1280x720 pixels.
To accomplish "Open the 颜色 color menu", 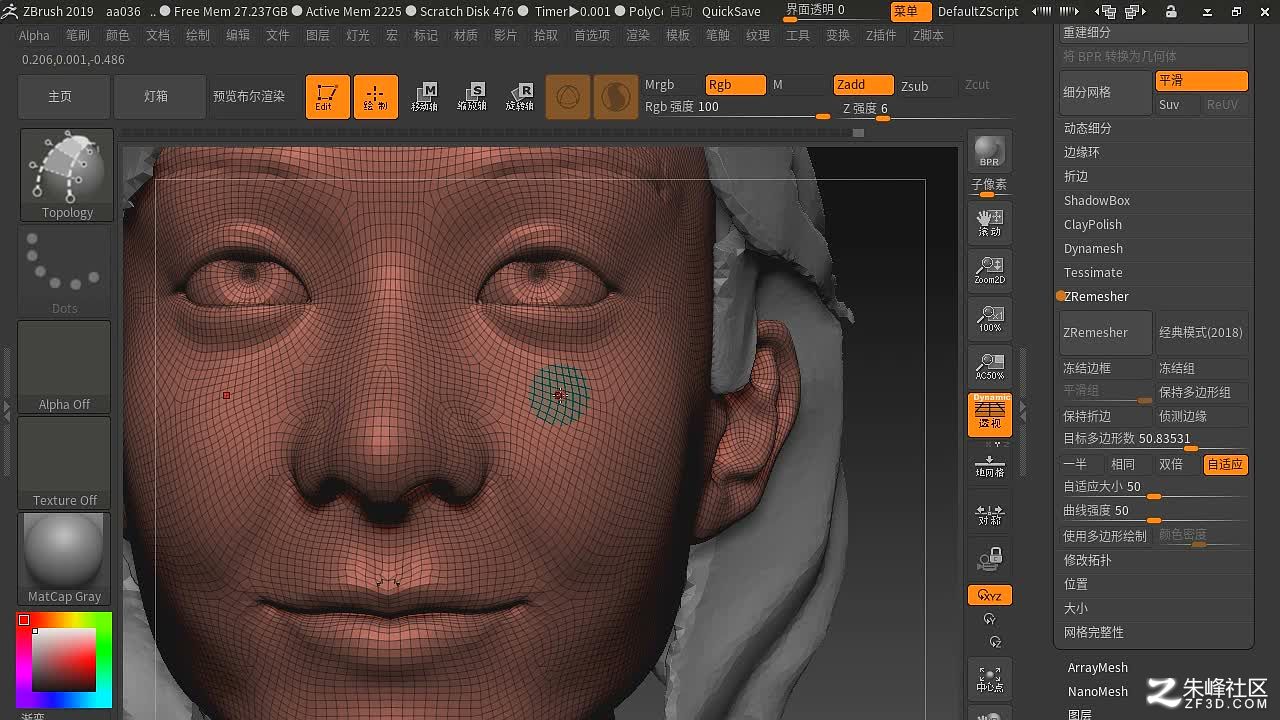I will tap(118, 35).
